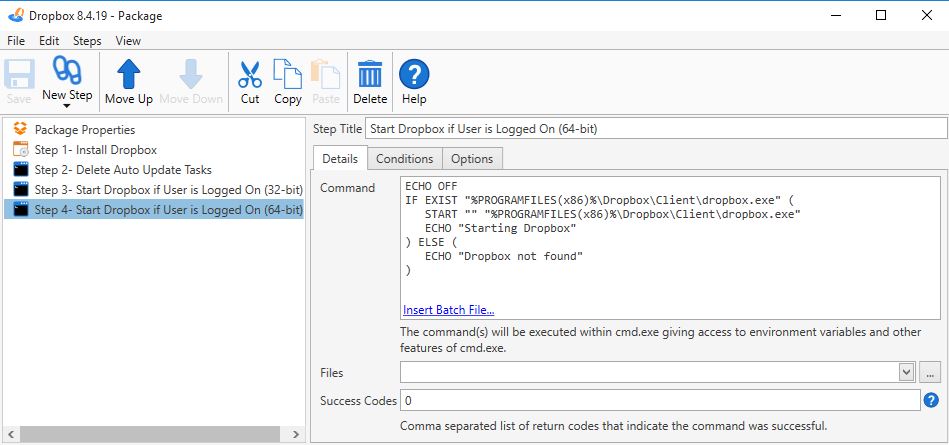Click the Move Down arrow icon
The image size is (949, 445).
tap(191, 74)
